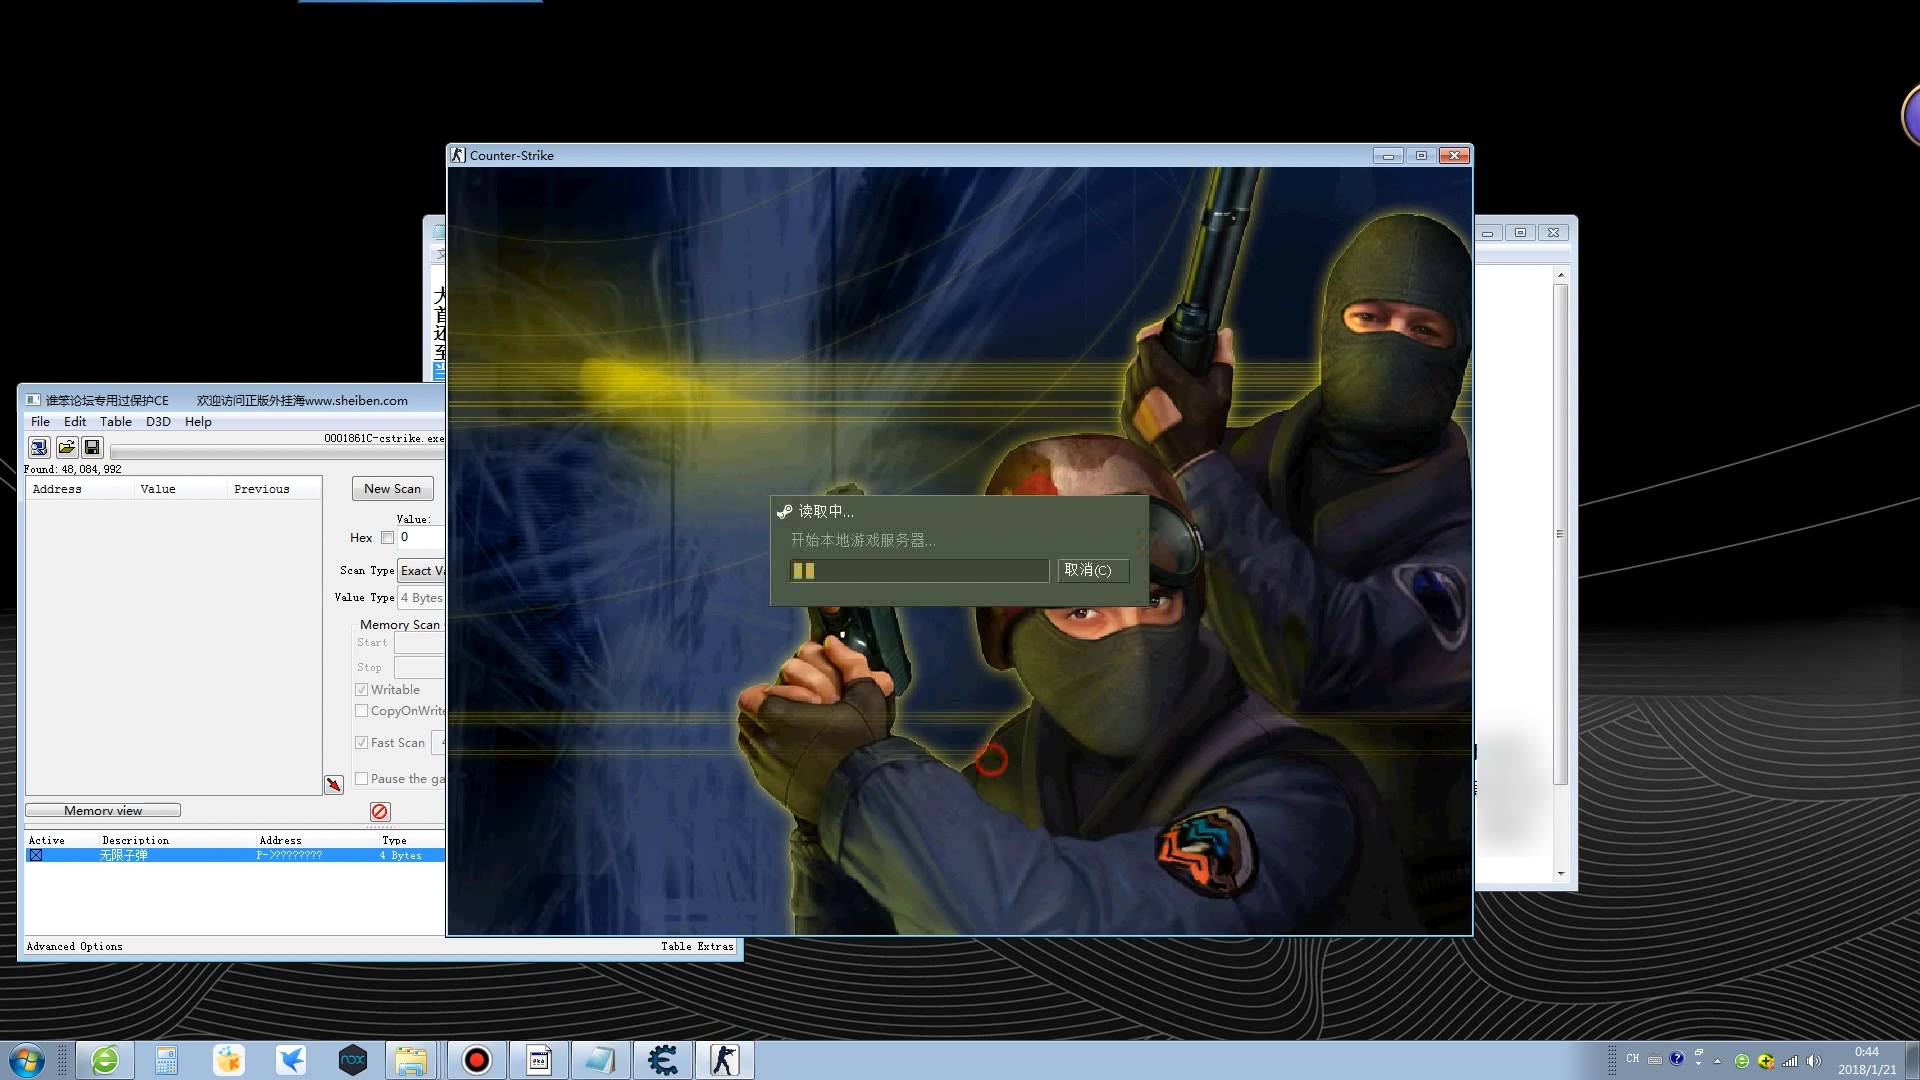Image resolution: width=1920 pixels, height=1080 pixels.
Task: Click the Start address field
Action: coord(419,642)
